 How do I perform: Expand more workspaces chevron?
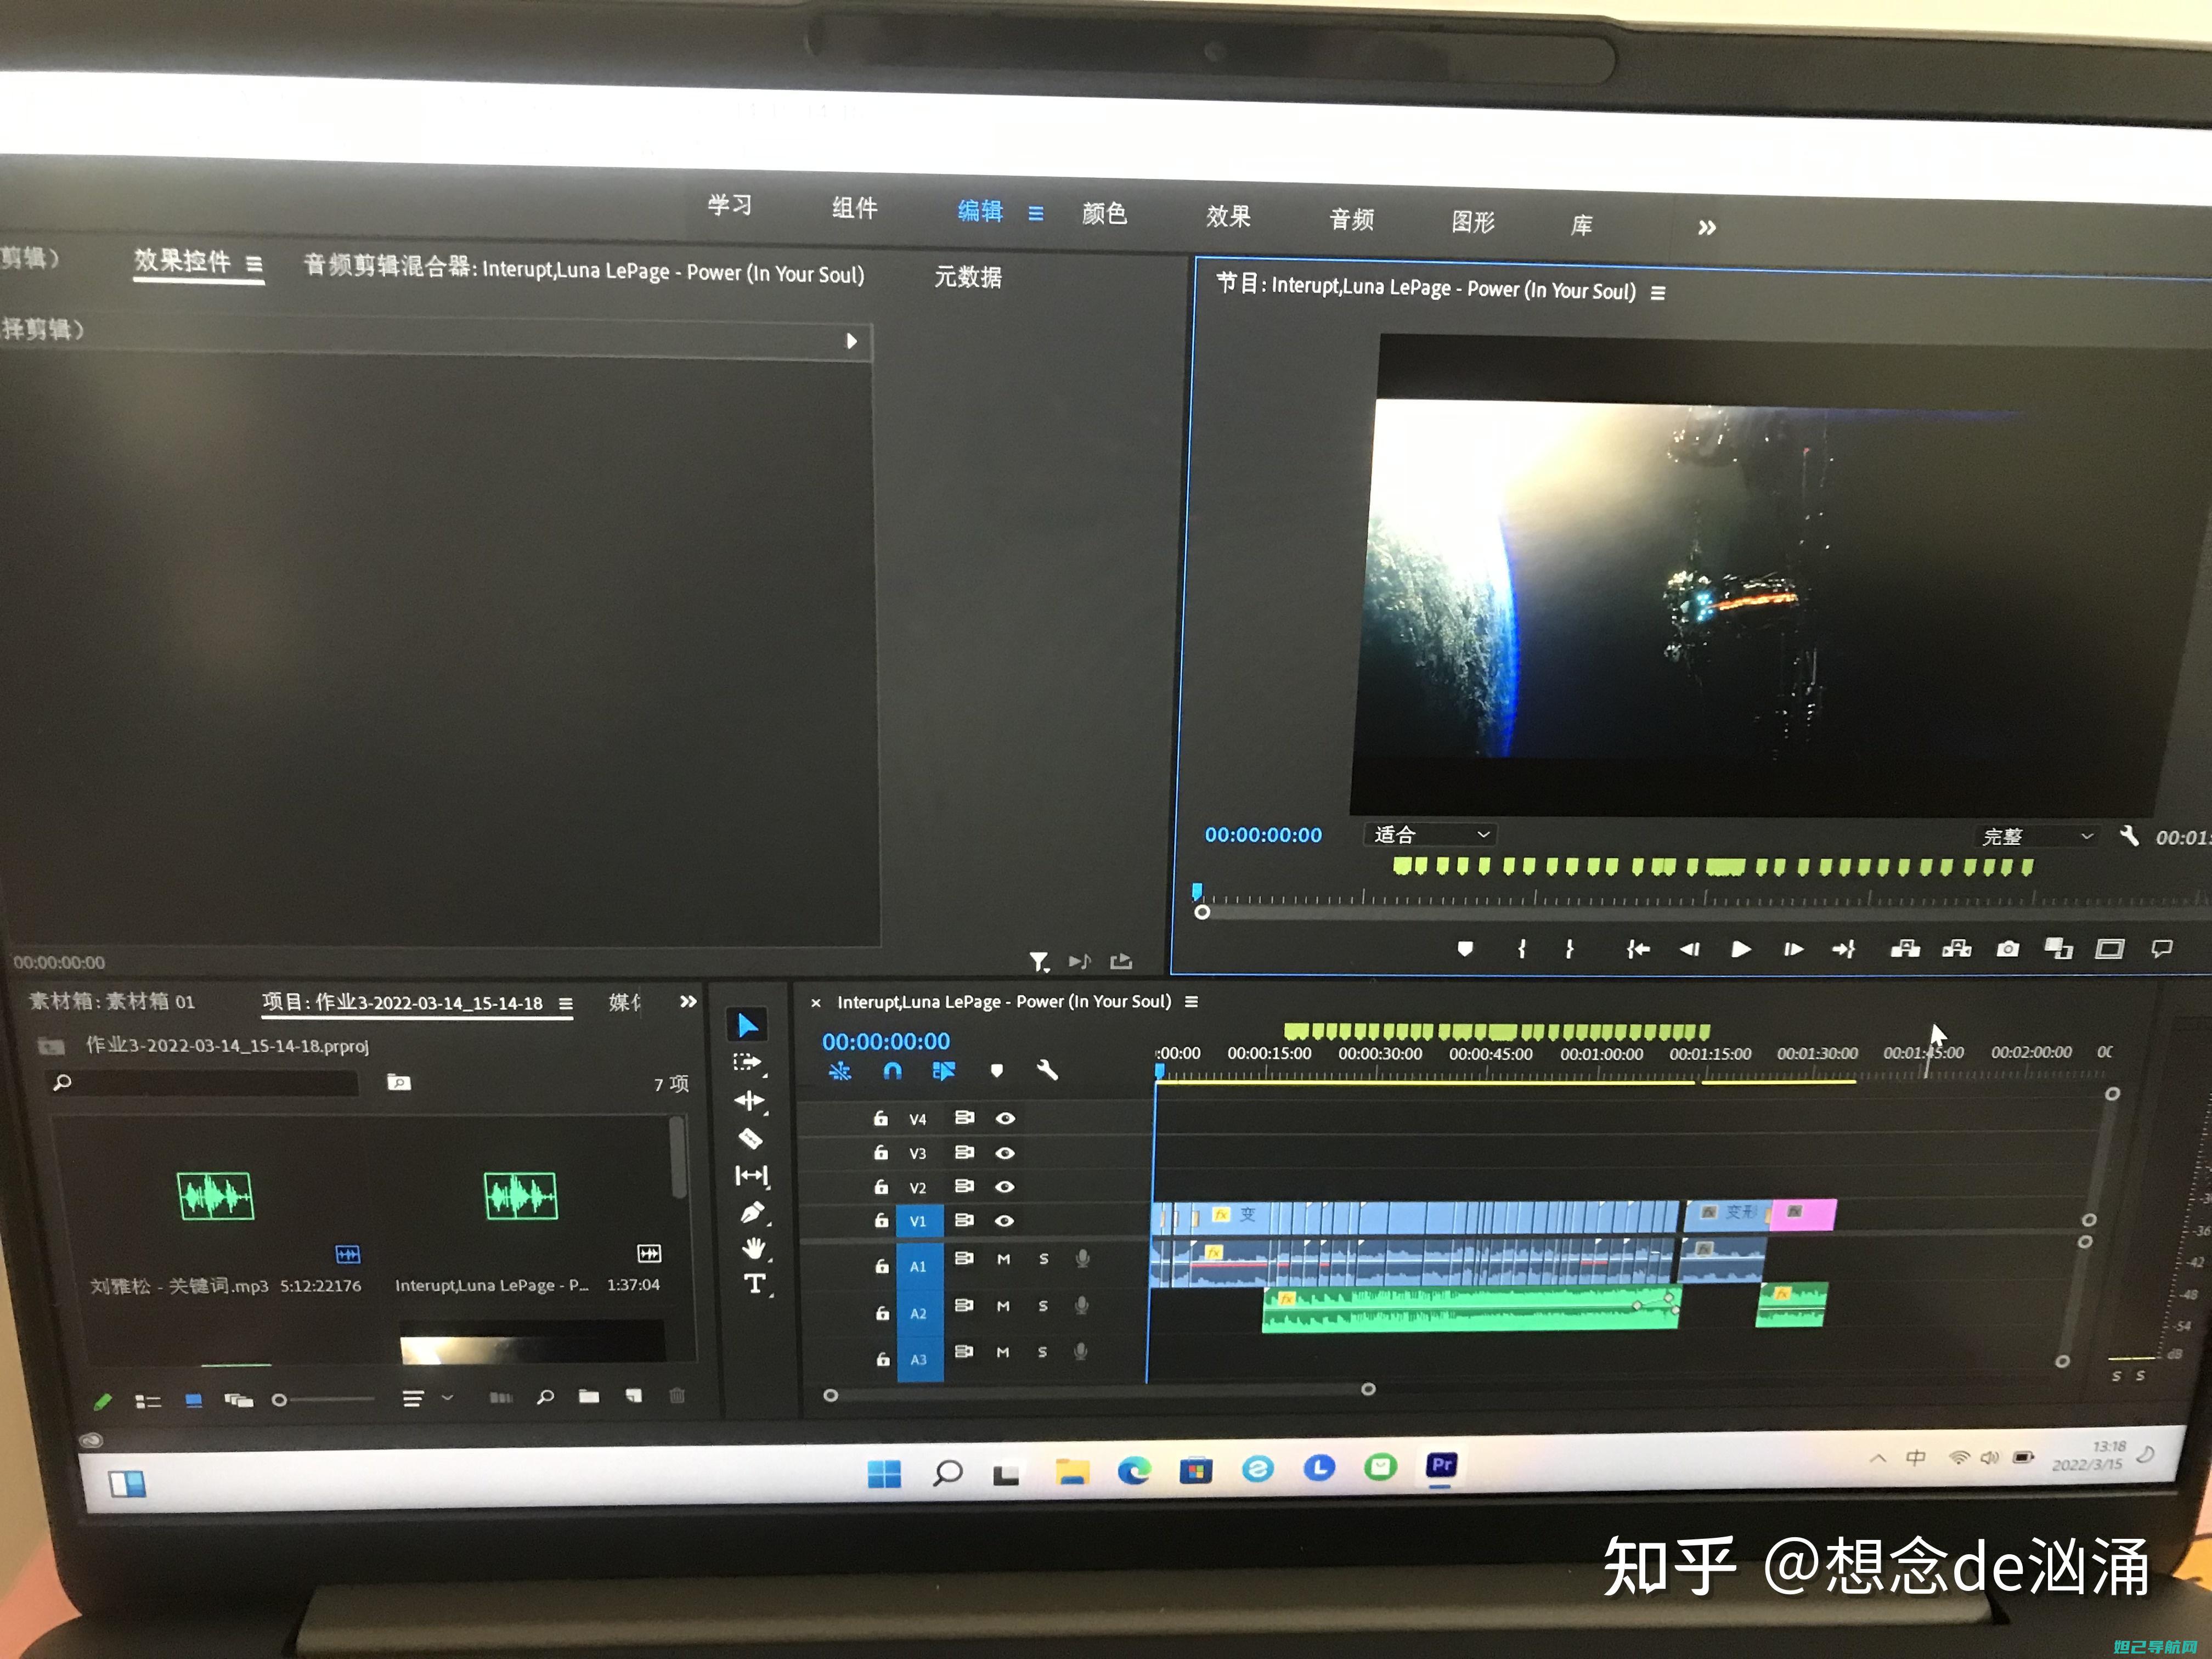click(x=1706, y=228)
